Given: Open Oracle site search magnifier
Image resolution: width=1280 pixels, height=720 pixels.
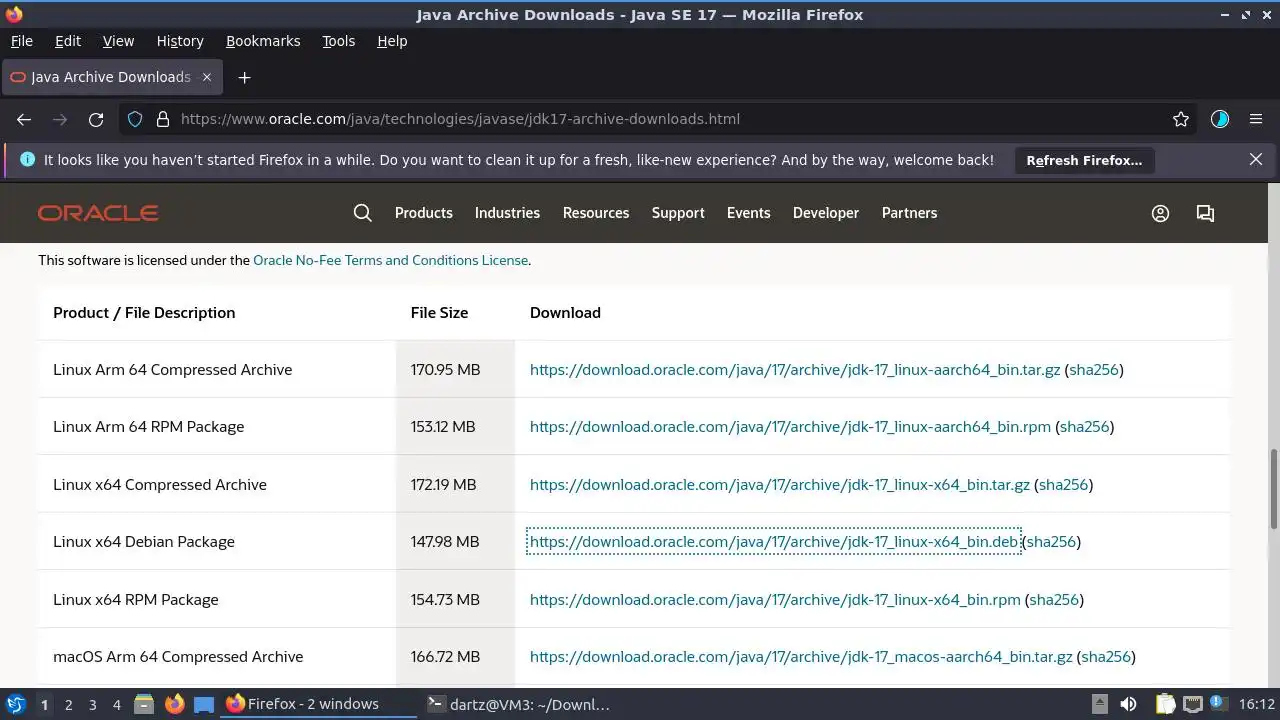Looking at the screenshot, I should pyautogui.click(x=363, y=213).
